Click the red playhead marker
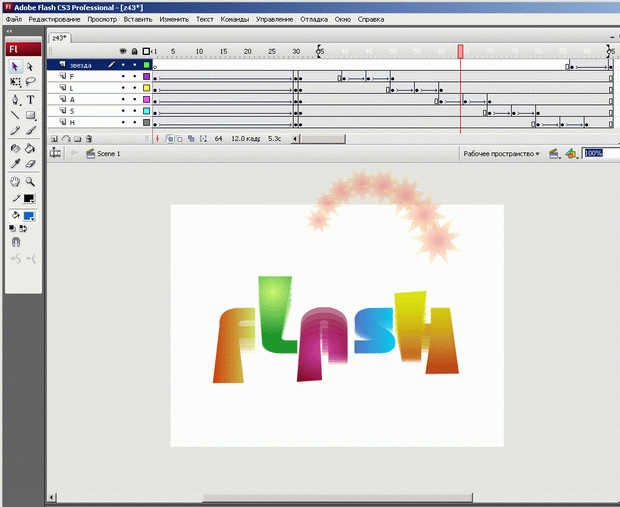620x507 pixels. point(460,51)
